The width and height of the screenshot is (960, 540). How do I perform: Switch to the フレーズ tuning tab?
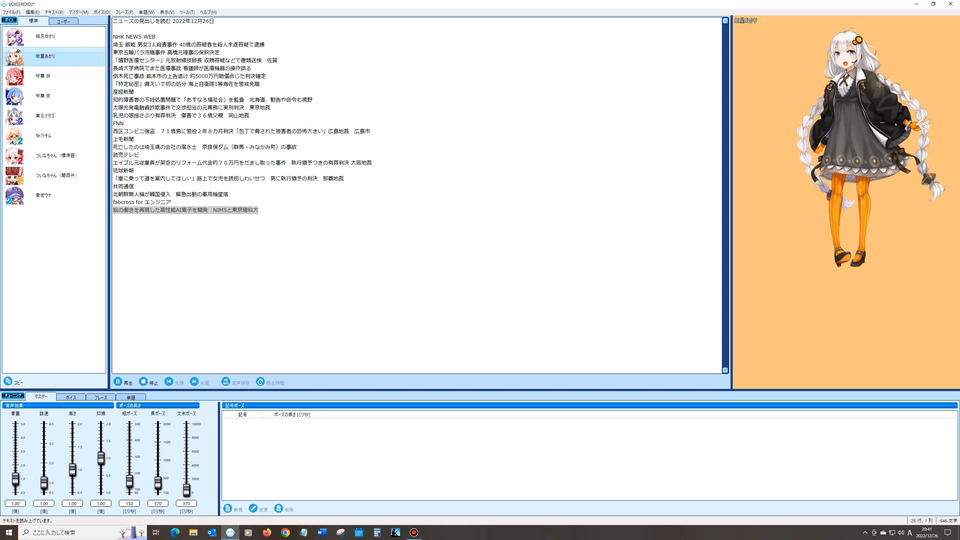tap(101, 397)
